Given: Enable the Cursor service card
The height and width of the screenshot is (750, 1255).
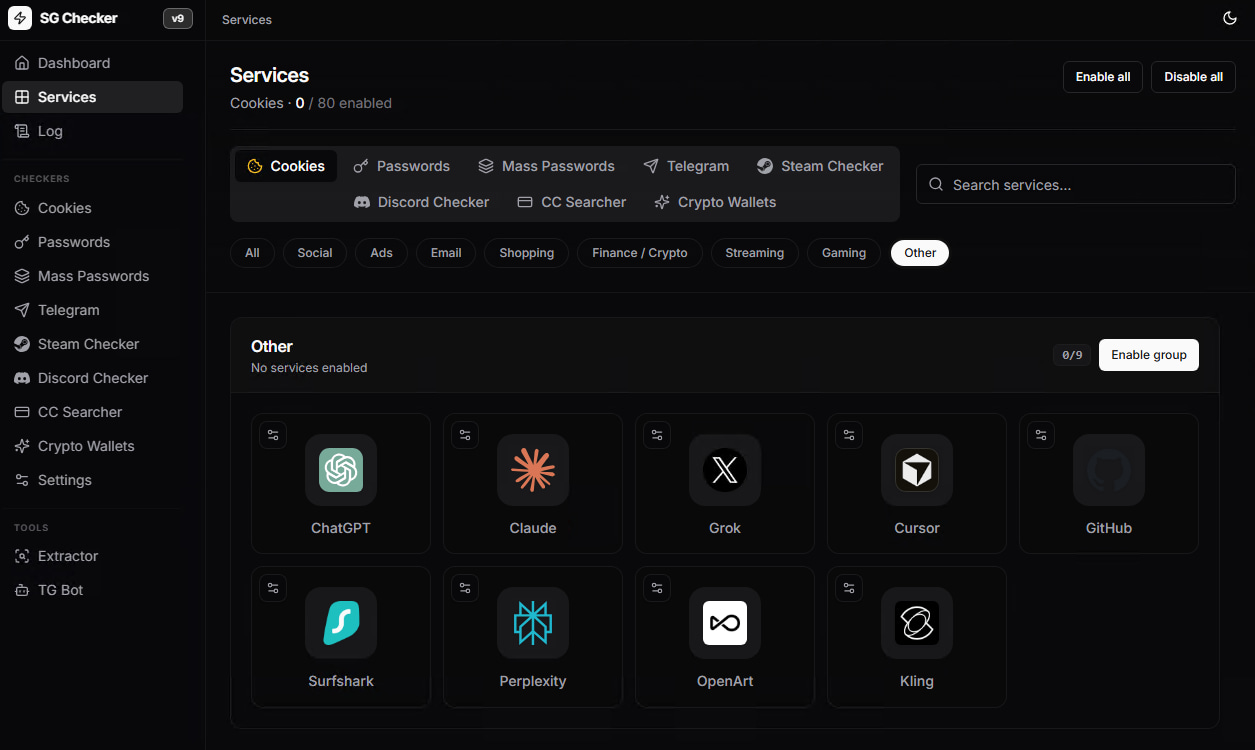Looking at the screenshot, I should [x=917, y=483].
